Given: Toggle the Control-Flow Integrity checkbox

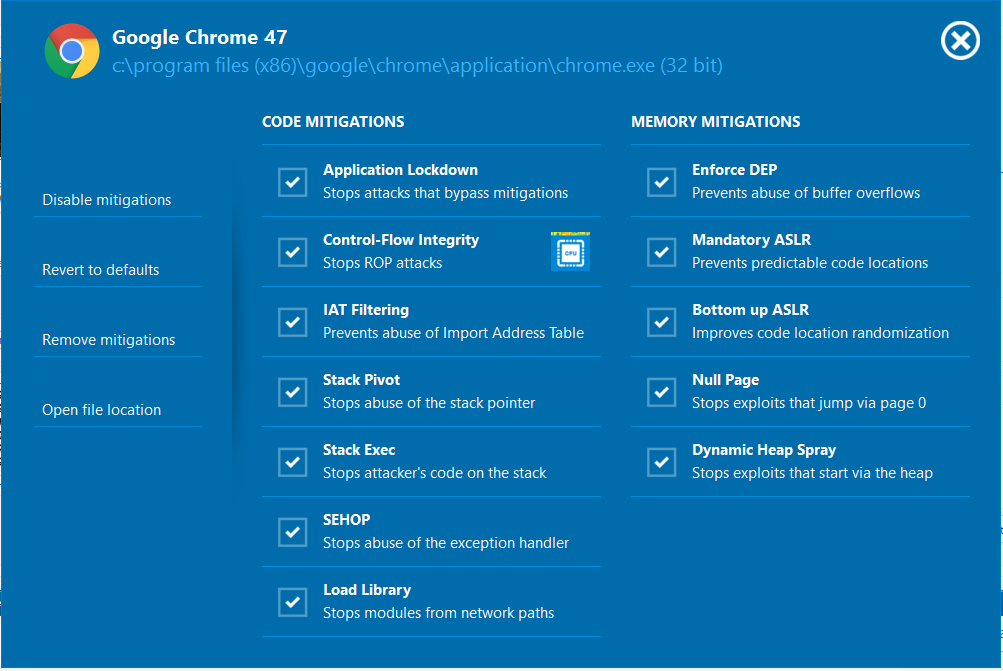Looking at the screenshot, I should pos(292,252).
